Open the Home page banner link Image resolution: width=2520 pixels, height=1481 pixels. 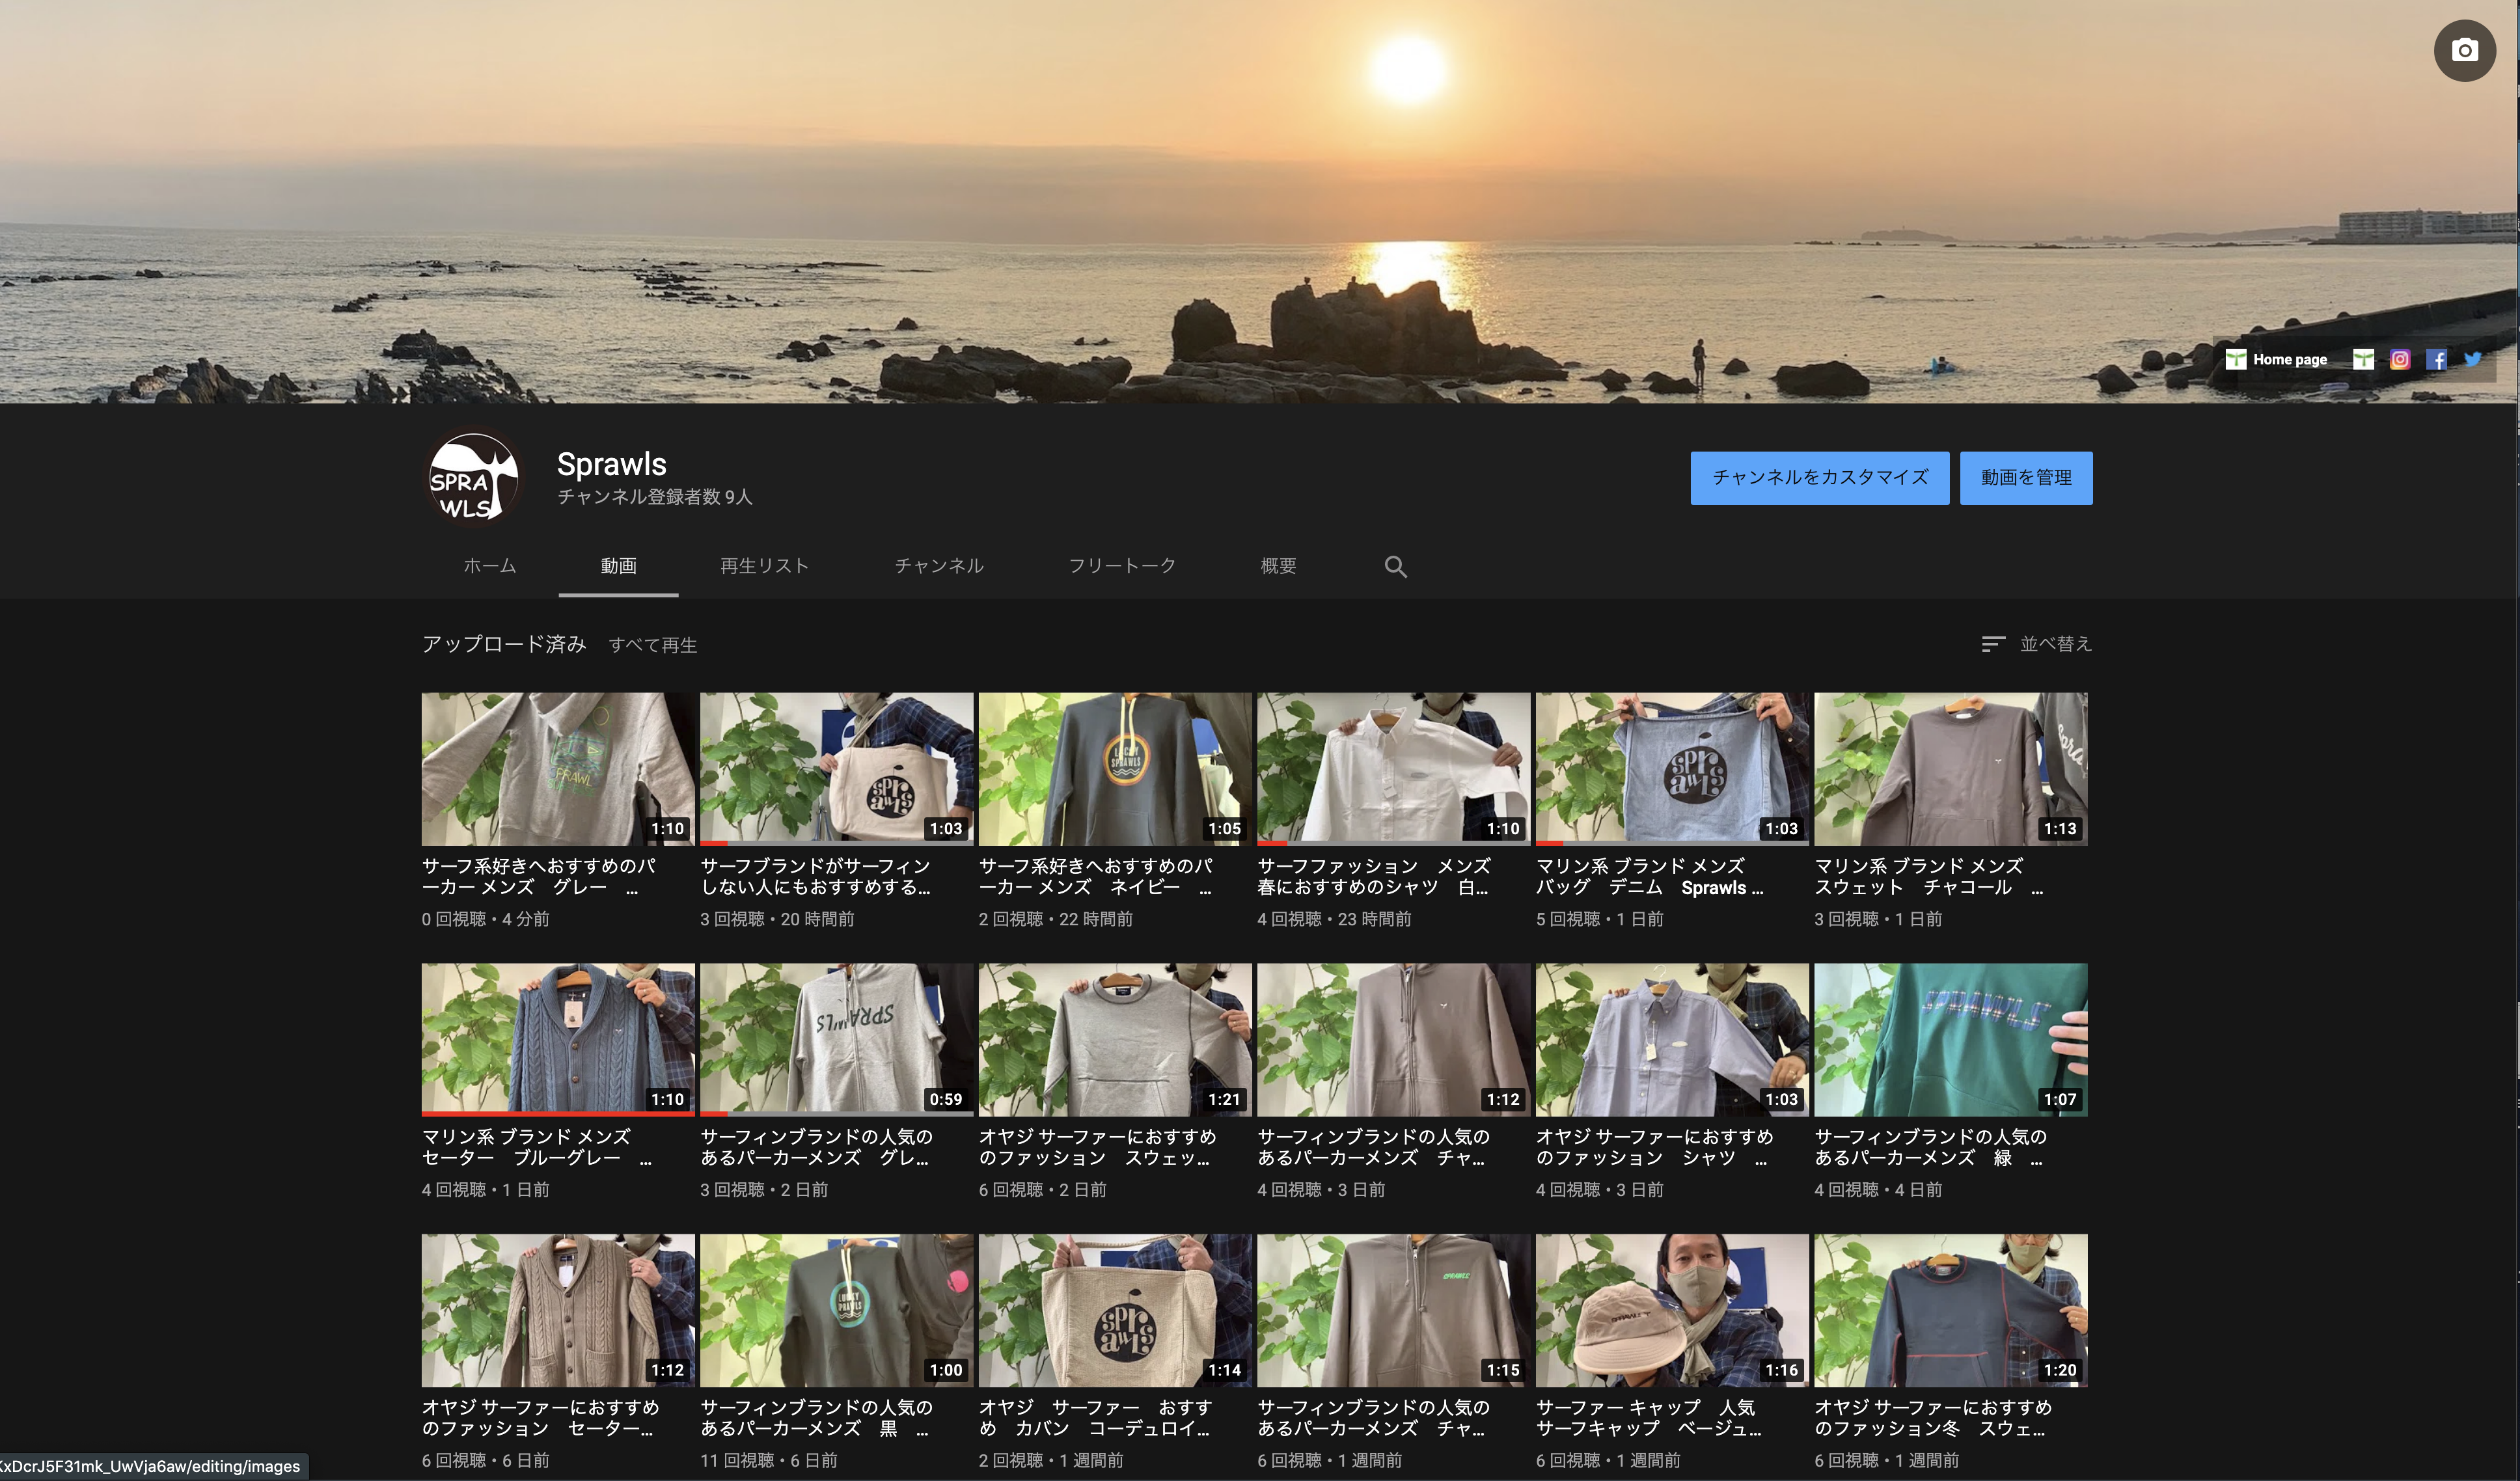tap(2276, 360)
